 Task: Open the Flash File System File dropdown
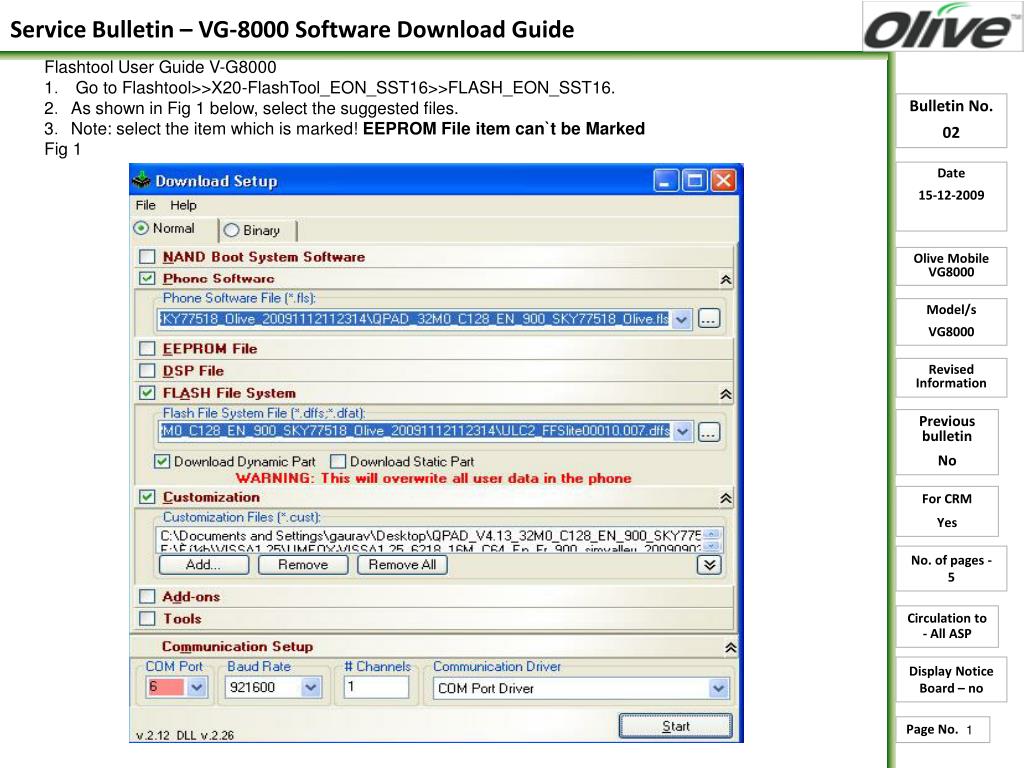682,432
